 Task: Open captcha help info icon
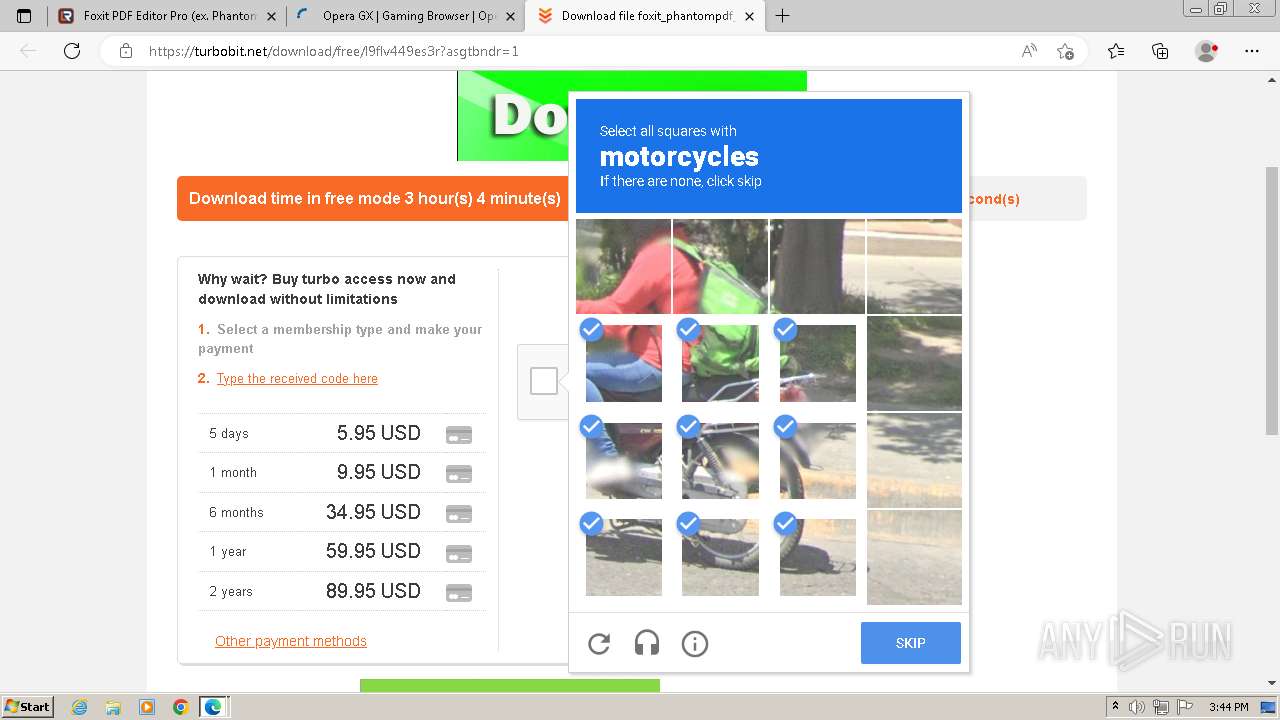pyautogui.click(x=695, y=644)
